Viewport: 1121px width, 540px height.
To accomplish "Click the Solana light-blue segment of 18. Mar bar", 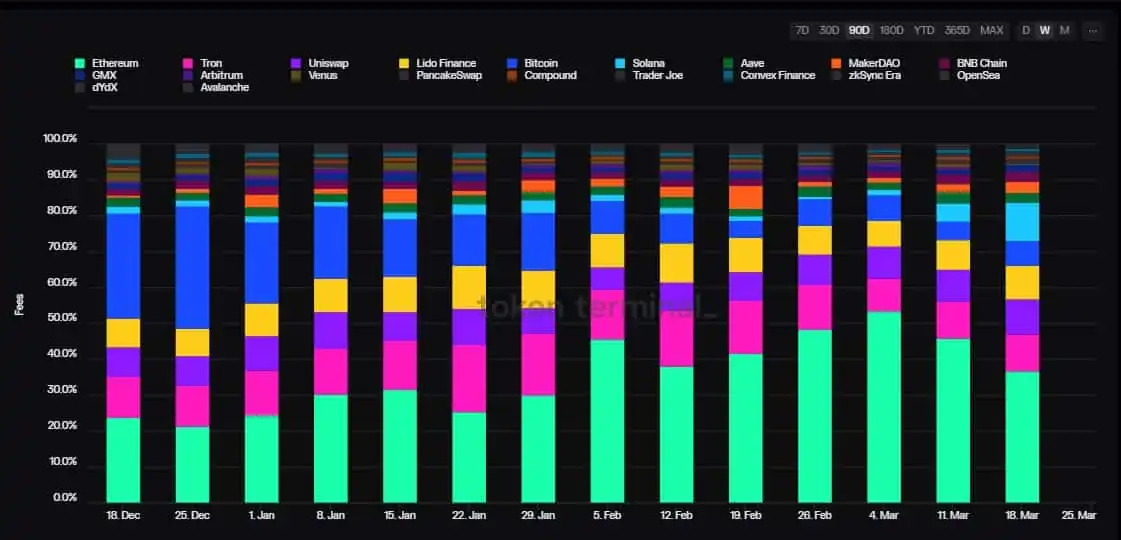I will click(x=1022, y=222).
